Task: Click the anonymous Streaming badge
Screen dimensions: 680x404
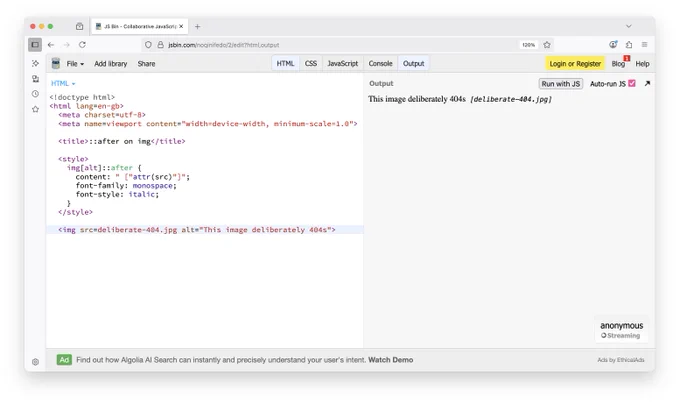Action: [621, 330]
